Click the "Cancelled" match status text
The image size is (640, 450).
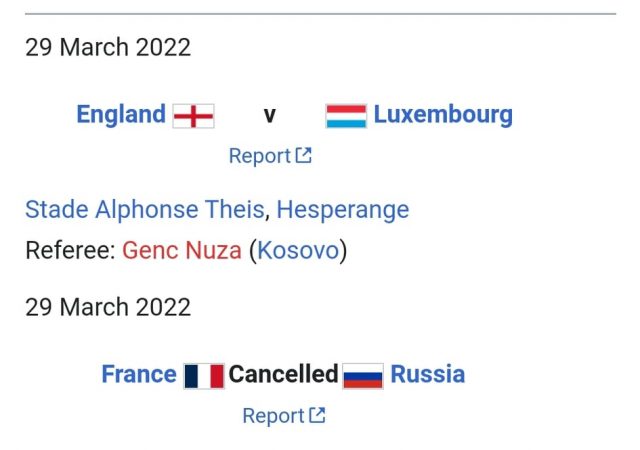click(283, 374)
